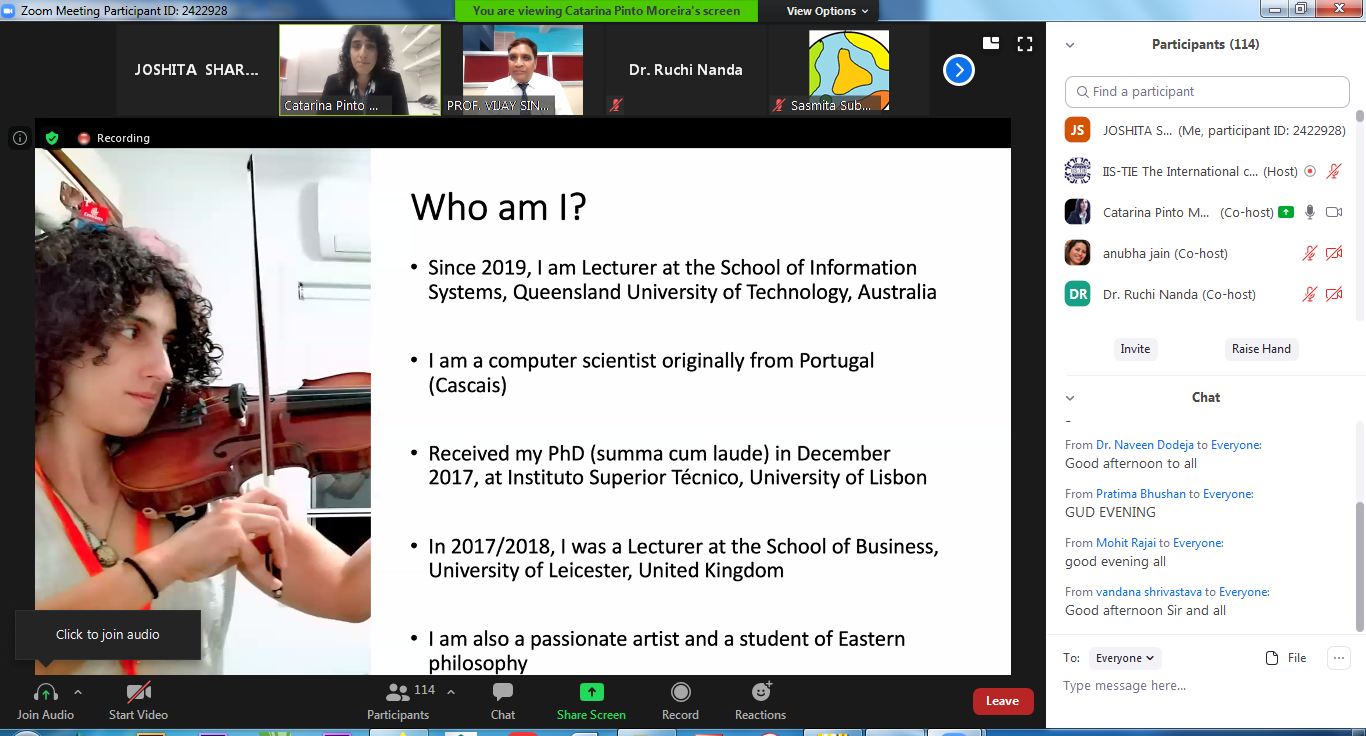Viewport: 1366px width, 736px height.
Task: Enter full screen mode icon
Action: 1024,44
